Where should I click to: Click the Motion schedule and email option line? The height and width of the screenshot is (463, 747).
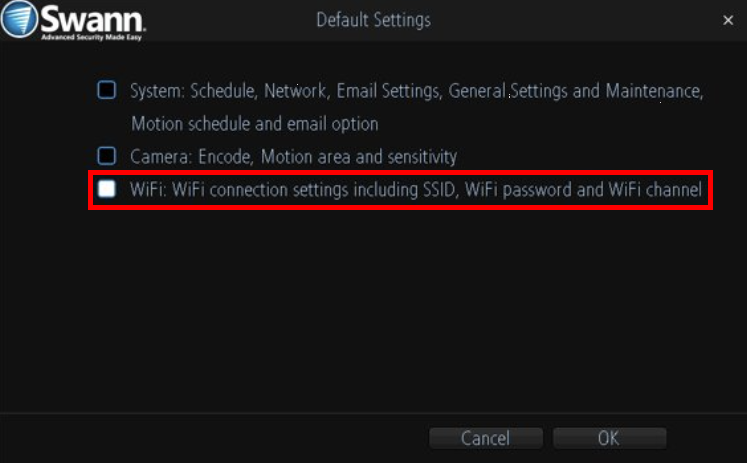(255, 124)
